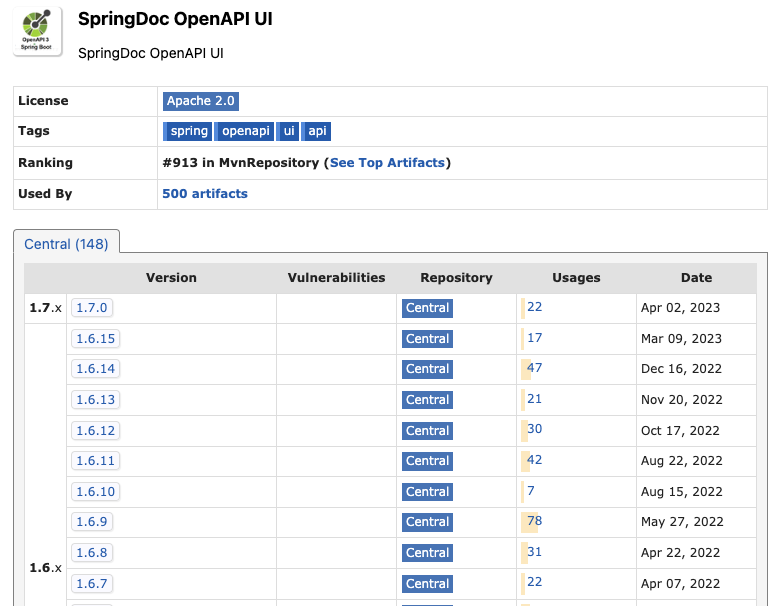The image size is (777, 606).
Task: Click Central repository badge for 1.6.13
Action: 427,400
